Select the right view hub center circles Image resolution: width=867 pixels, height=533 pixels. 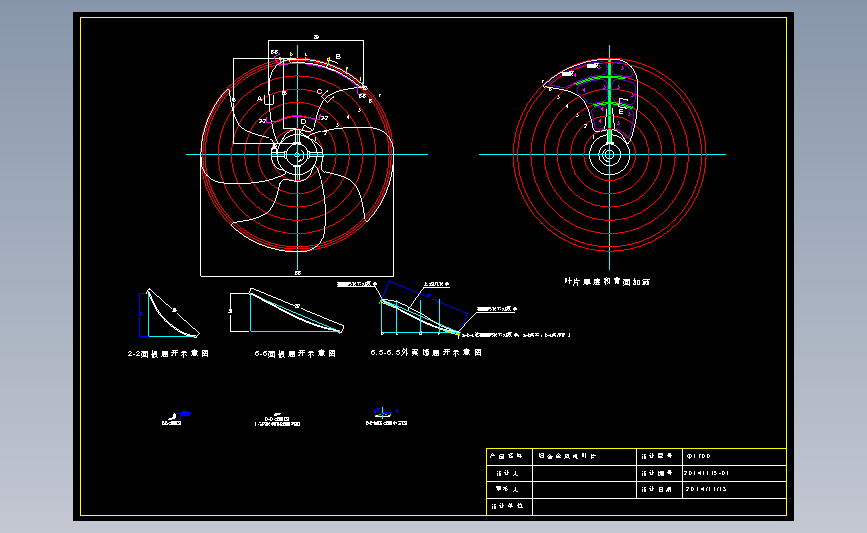pos(609,155)
